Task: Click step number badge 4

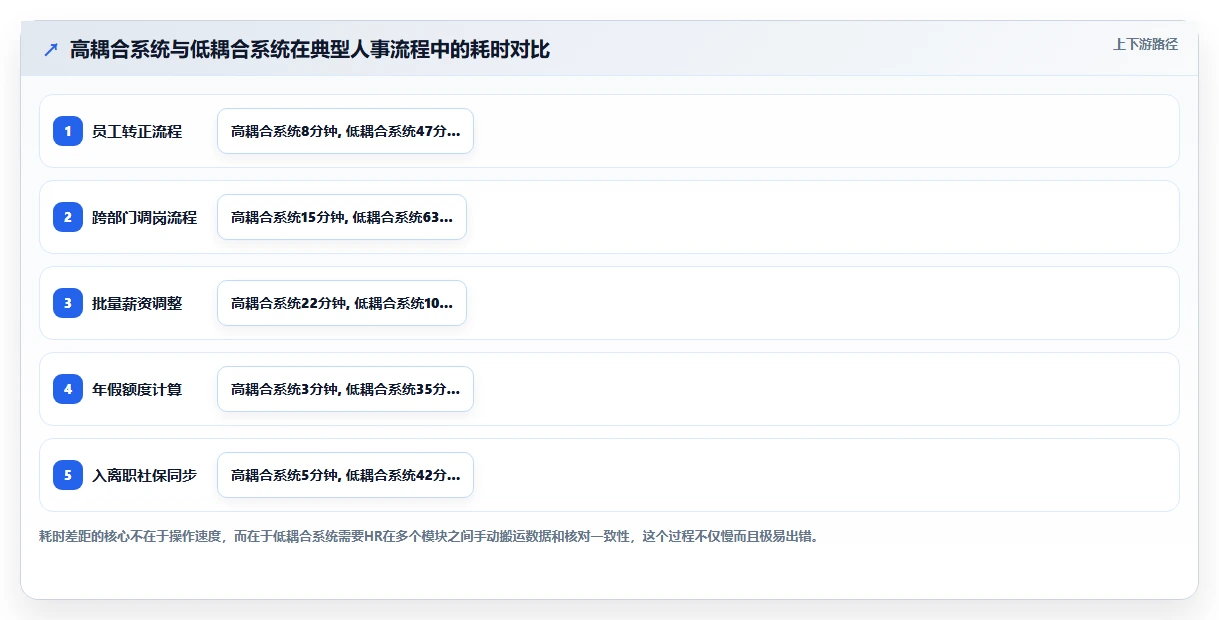Action: (x=68, y=389)
